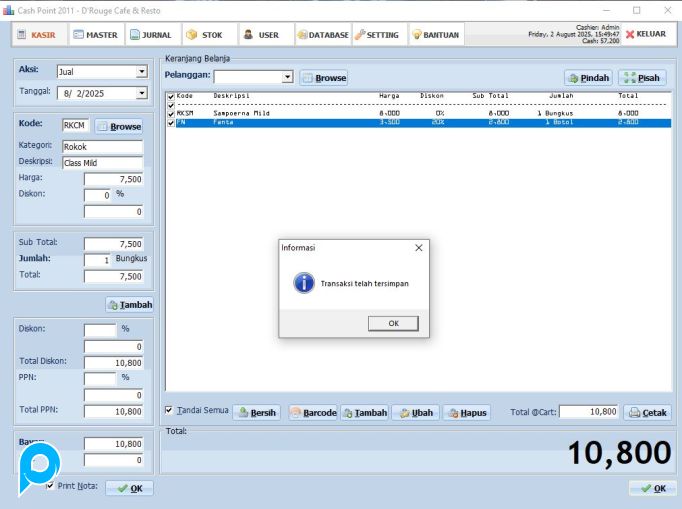Viewport: 682px width, 509px height.
Task: Click the Pisah split button
Action: click(x=642, y=77)
